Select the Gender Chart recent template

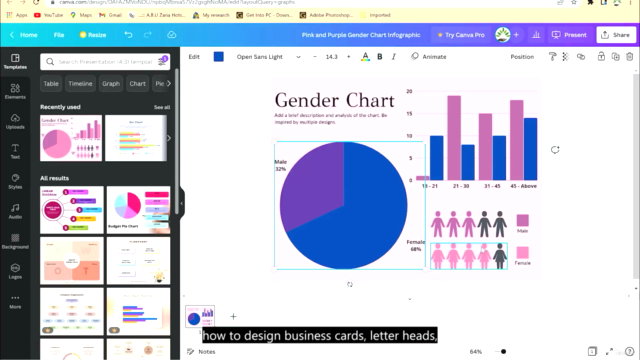tap(71, 138)
